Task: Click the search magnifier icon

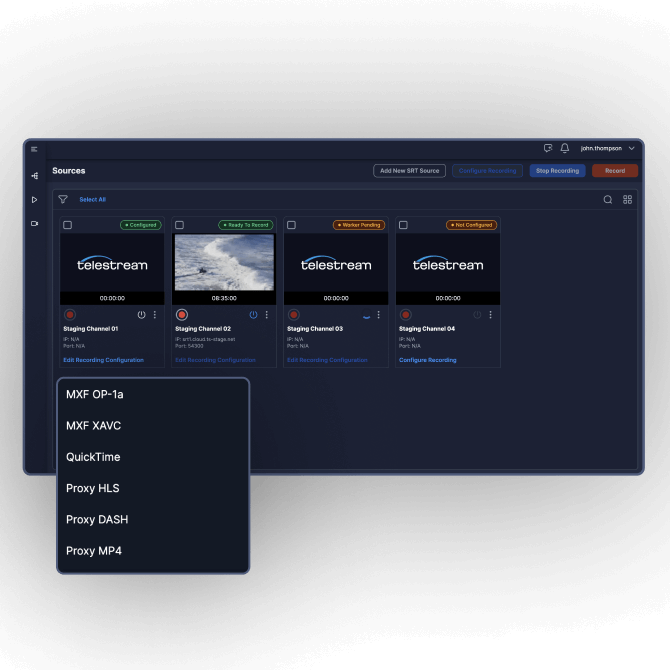Action: (607, 199)
